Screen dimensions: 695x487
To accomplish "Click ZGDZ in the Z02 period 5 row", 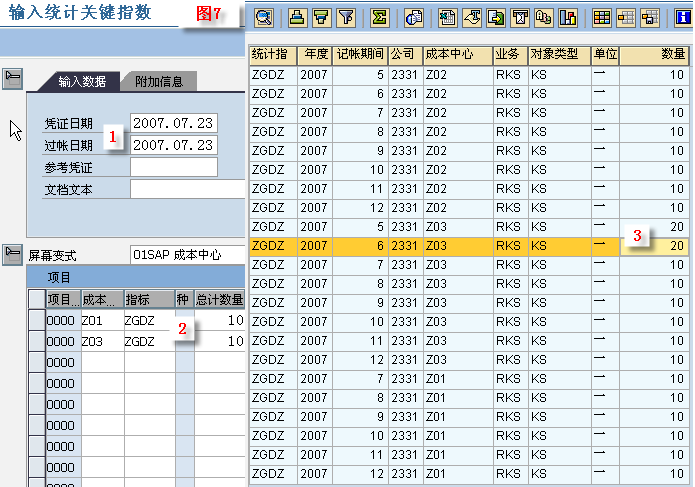I will (273, 75).
